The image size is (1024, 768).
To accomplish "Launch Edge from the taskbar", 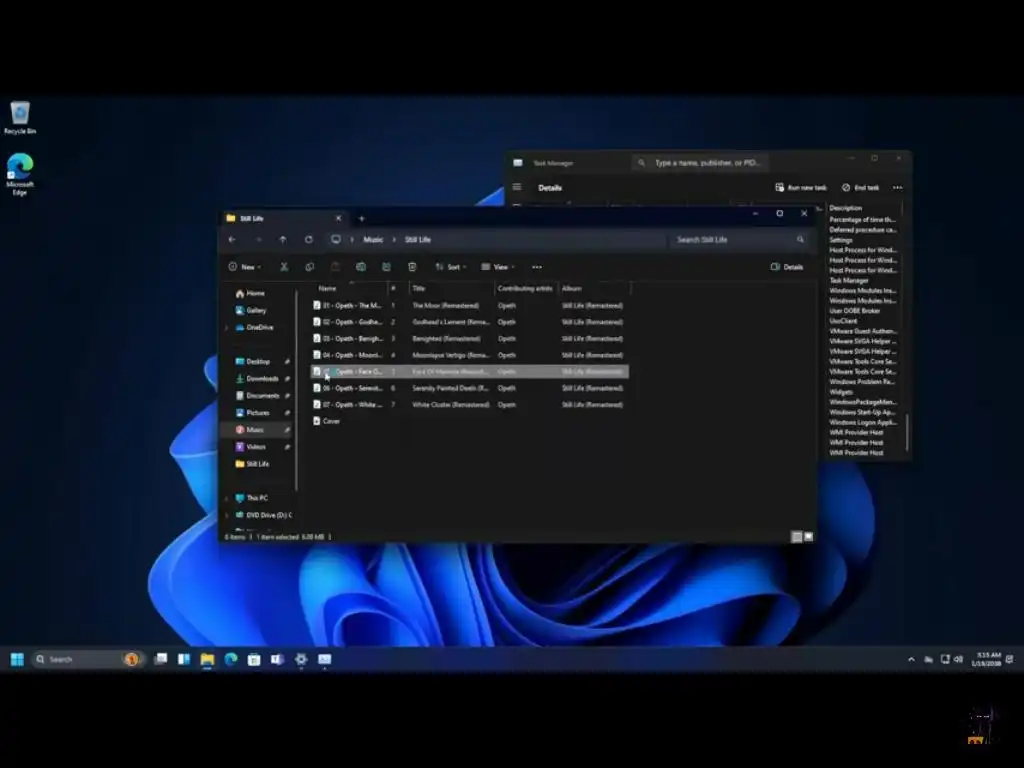I will [231, 660].
